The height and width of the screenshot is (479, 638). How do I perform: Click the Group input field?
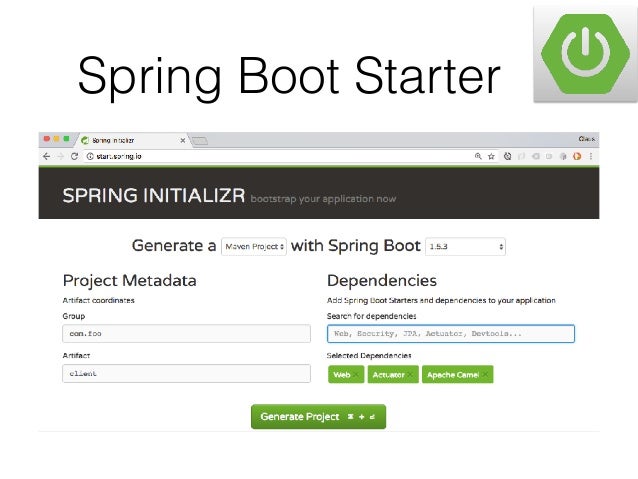(186, 334)
